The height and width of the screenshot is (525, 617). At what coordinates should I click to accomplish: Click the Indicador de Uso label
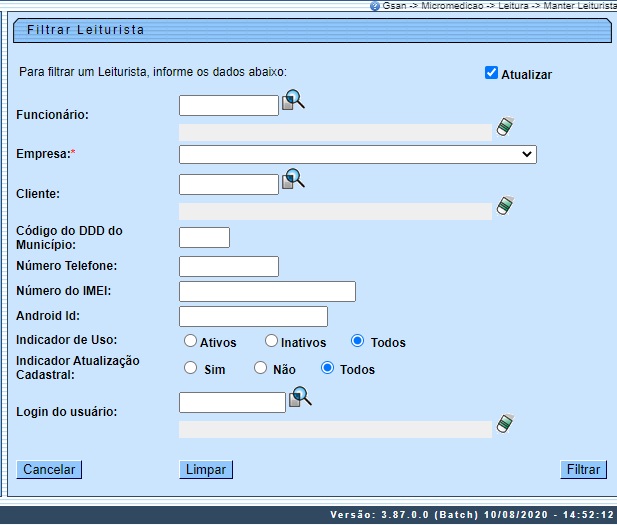pyautogui.click(x=67, y=340)
